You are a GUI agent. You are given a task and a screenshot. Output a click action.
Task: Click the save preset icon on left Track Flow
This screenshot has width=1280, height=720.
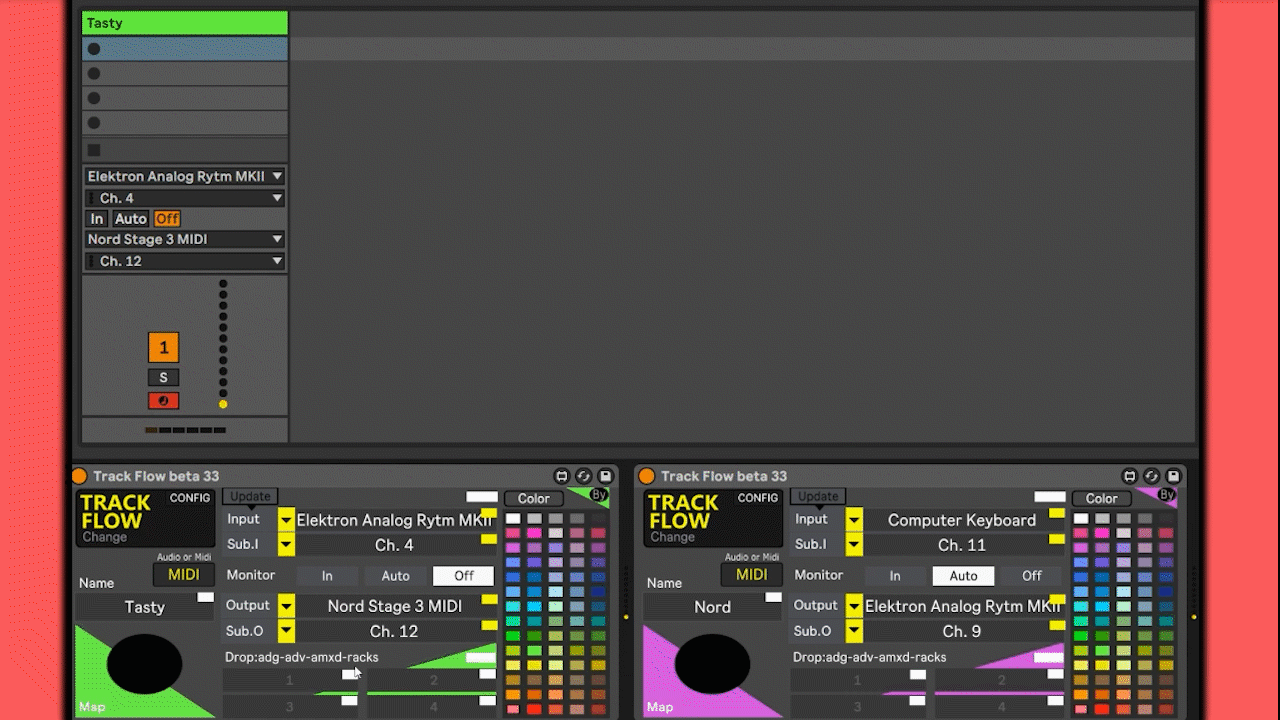point(606,477)
